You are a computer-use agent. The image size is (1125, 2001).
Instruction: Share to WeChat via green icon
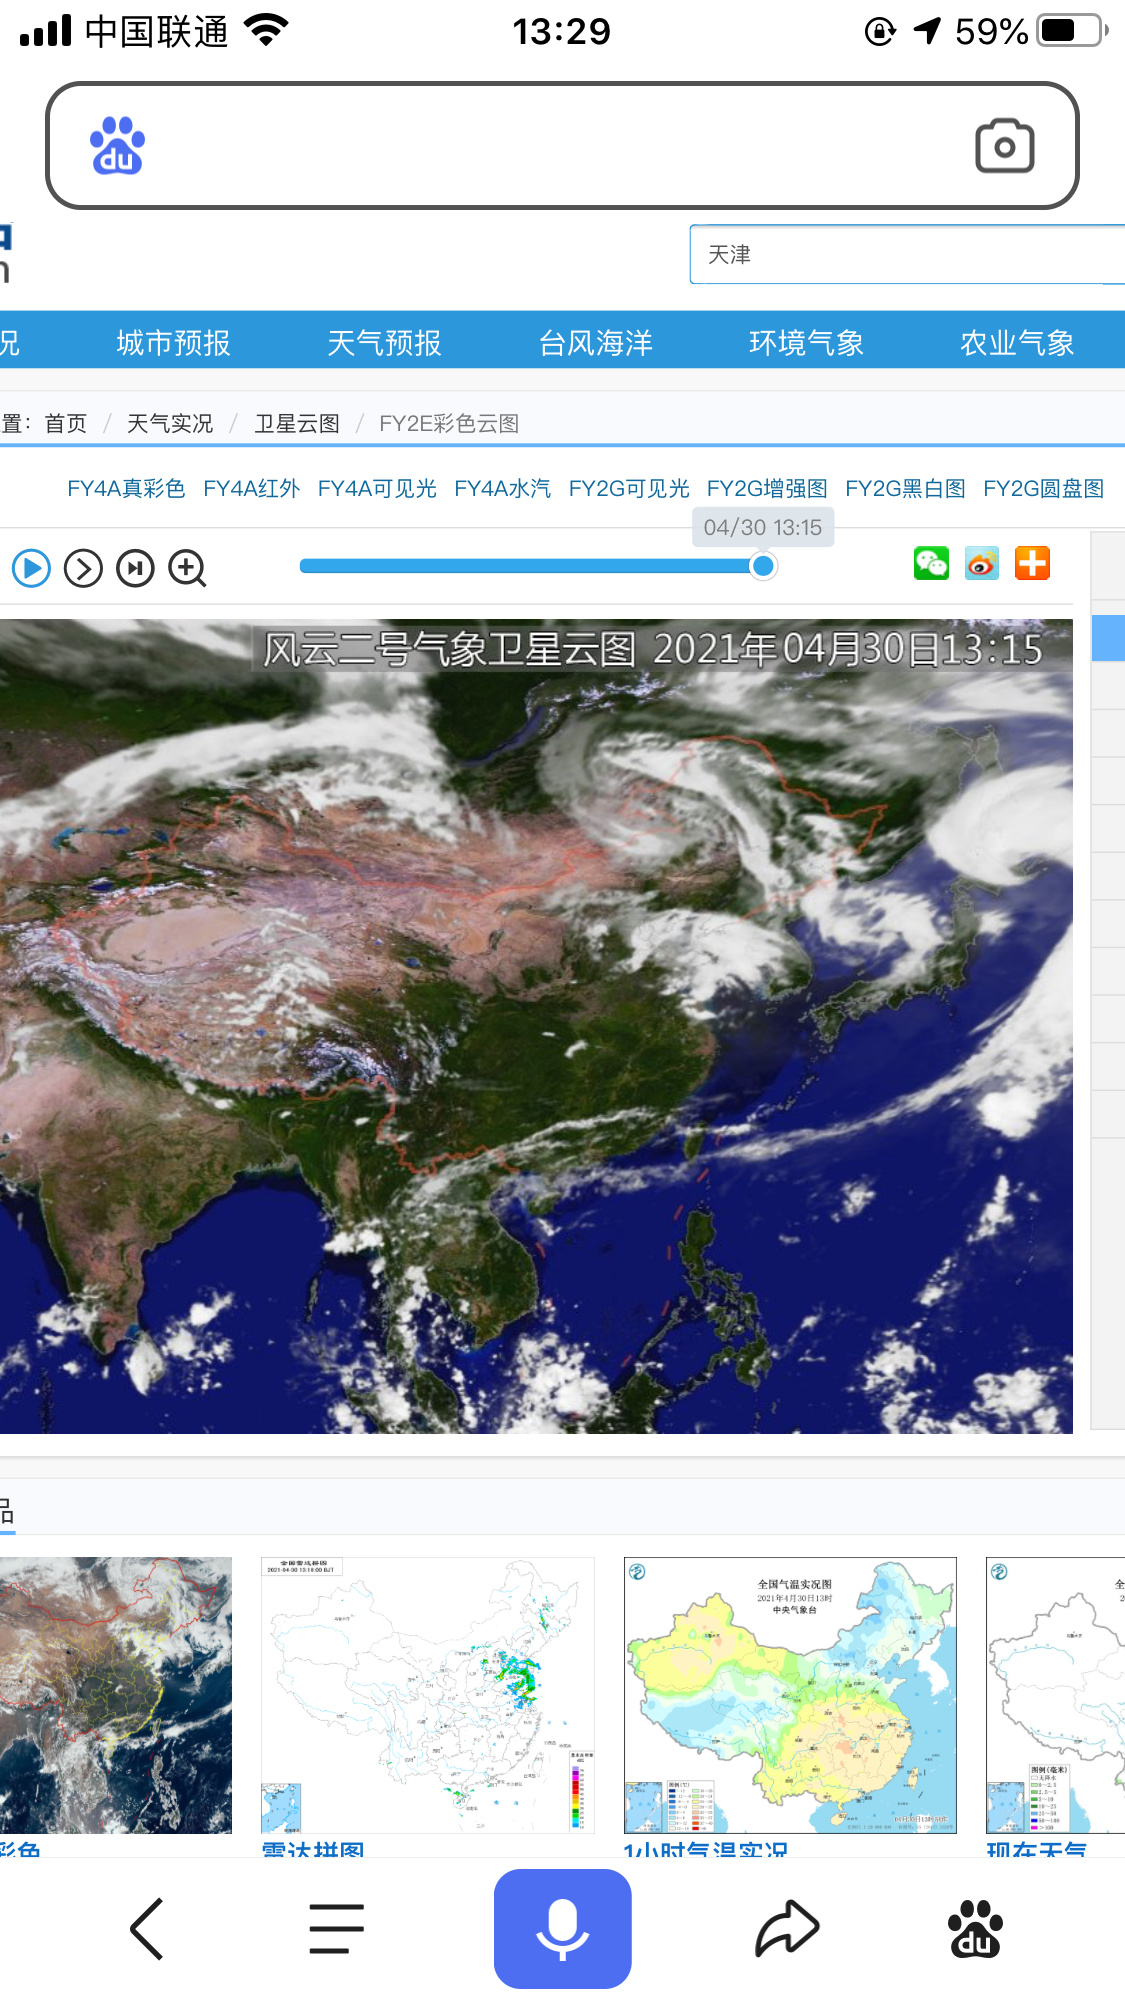(931, 563)
